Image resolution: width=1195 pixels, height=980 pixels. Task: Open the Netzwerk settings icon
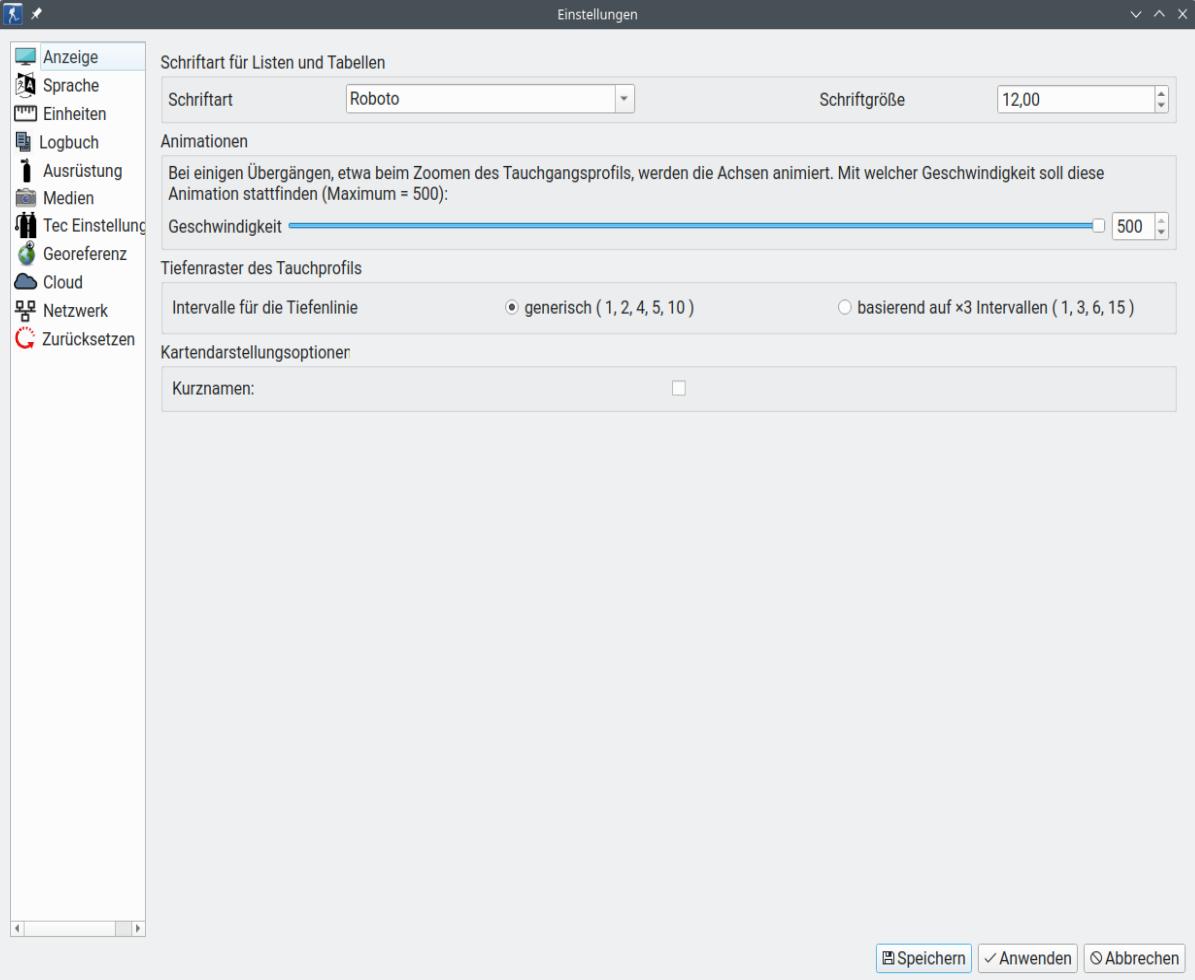25,310
